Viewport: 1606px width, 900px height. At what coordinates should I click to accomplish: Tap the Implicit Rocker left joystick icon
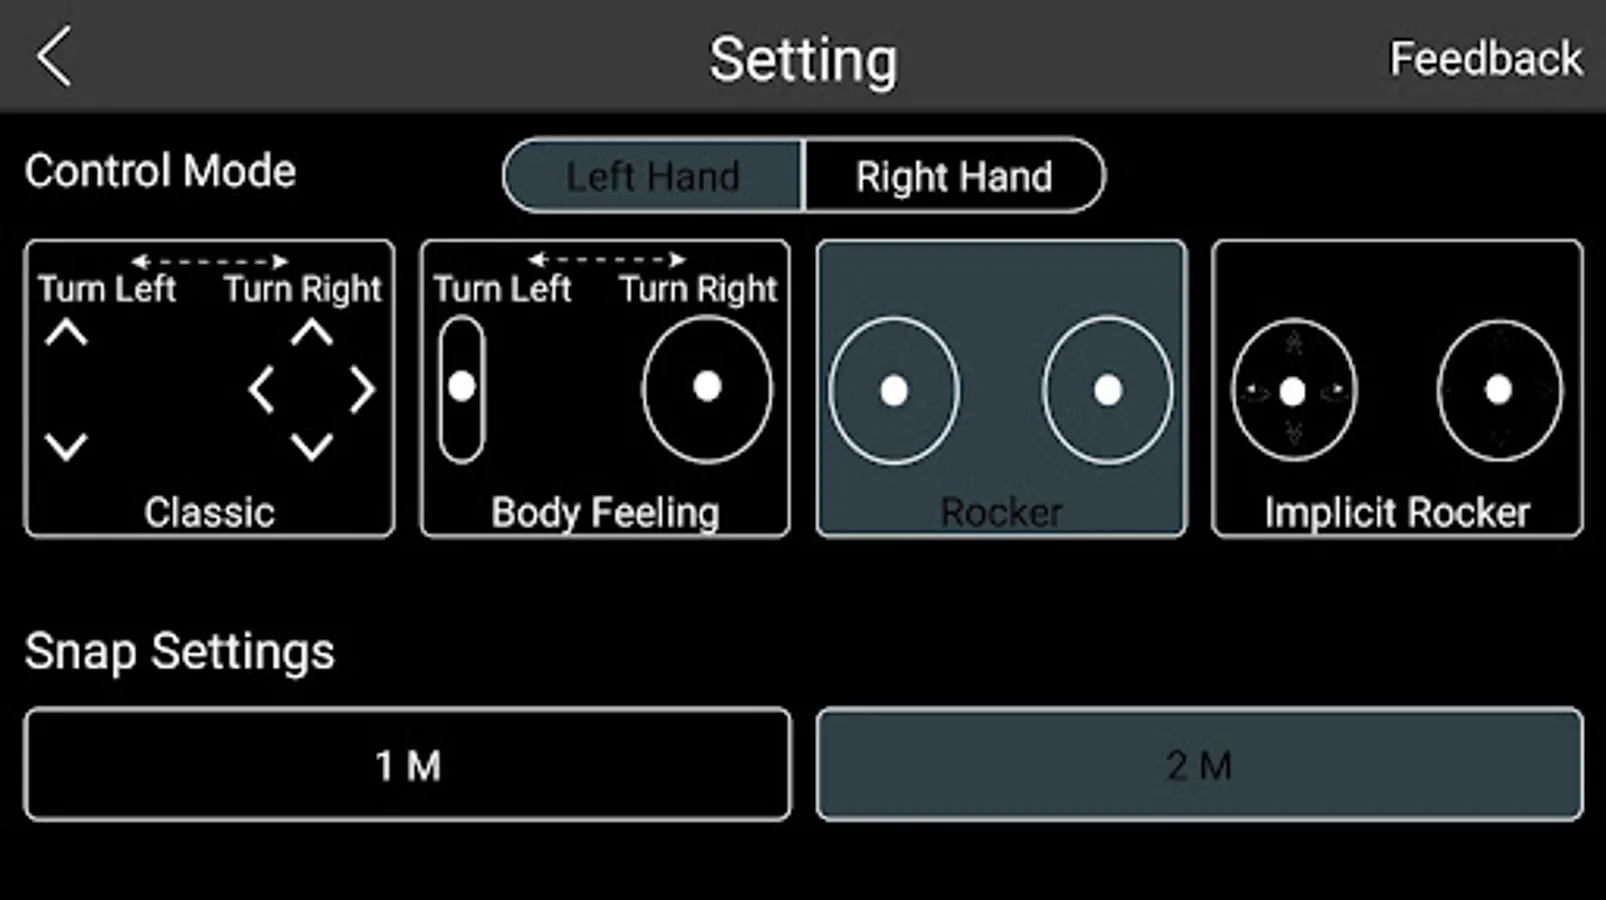1293,391
